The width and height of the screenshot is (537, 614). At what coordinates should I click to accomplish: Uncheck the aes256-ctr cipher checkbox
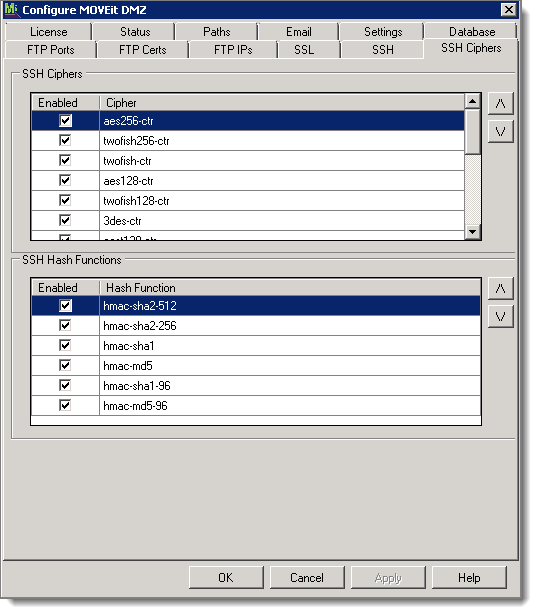click(65, 121)
